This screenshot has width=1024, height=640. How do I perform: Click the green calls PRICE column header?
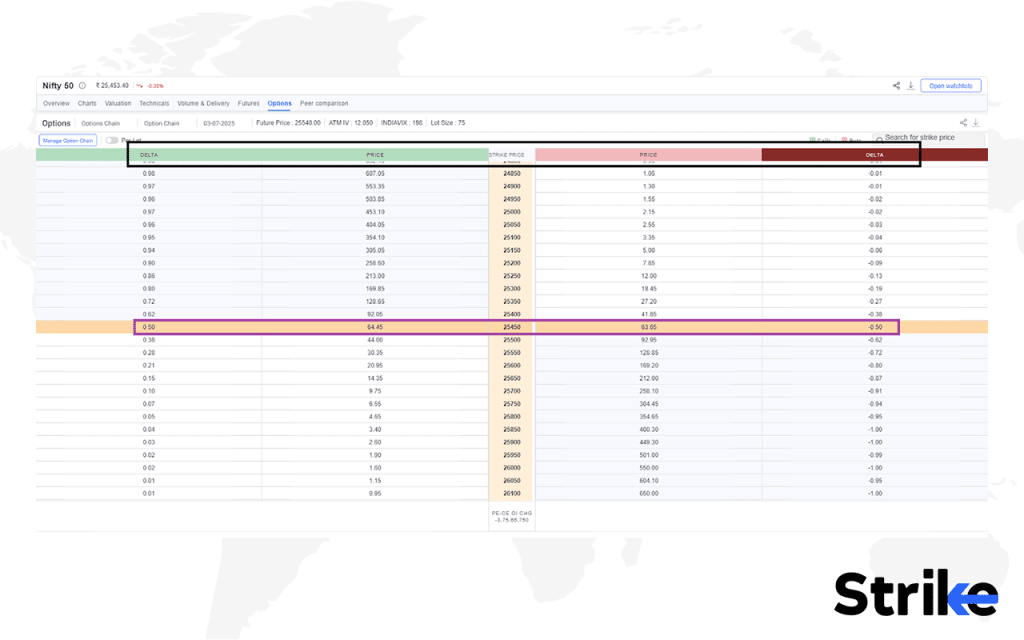click(x=375, y=155)
